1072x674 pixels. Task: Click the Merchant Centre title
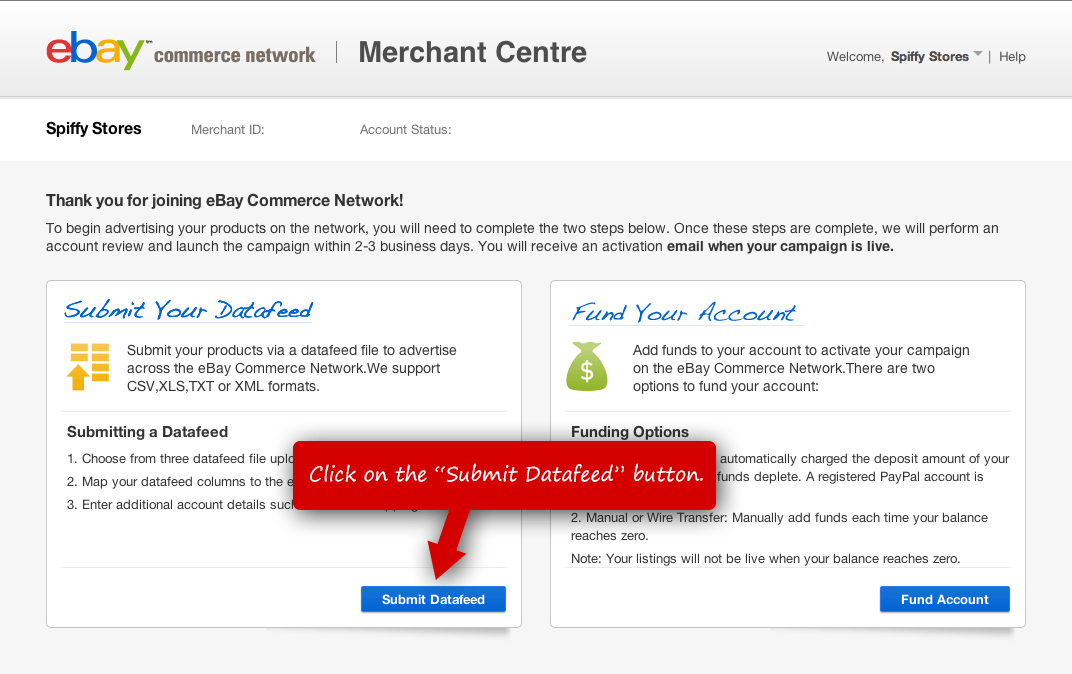(472, 52)
